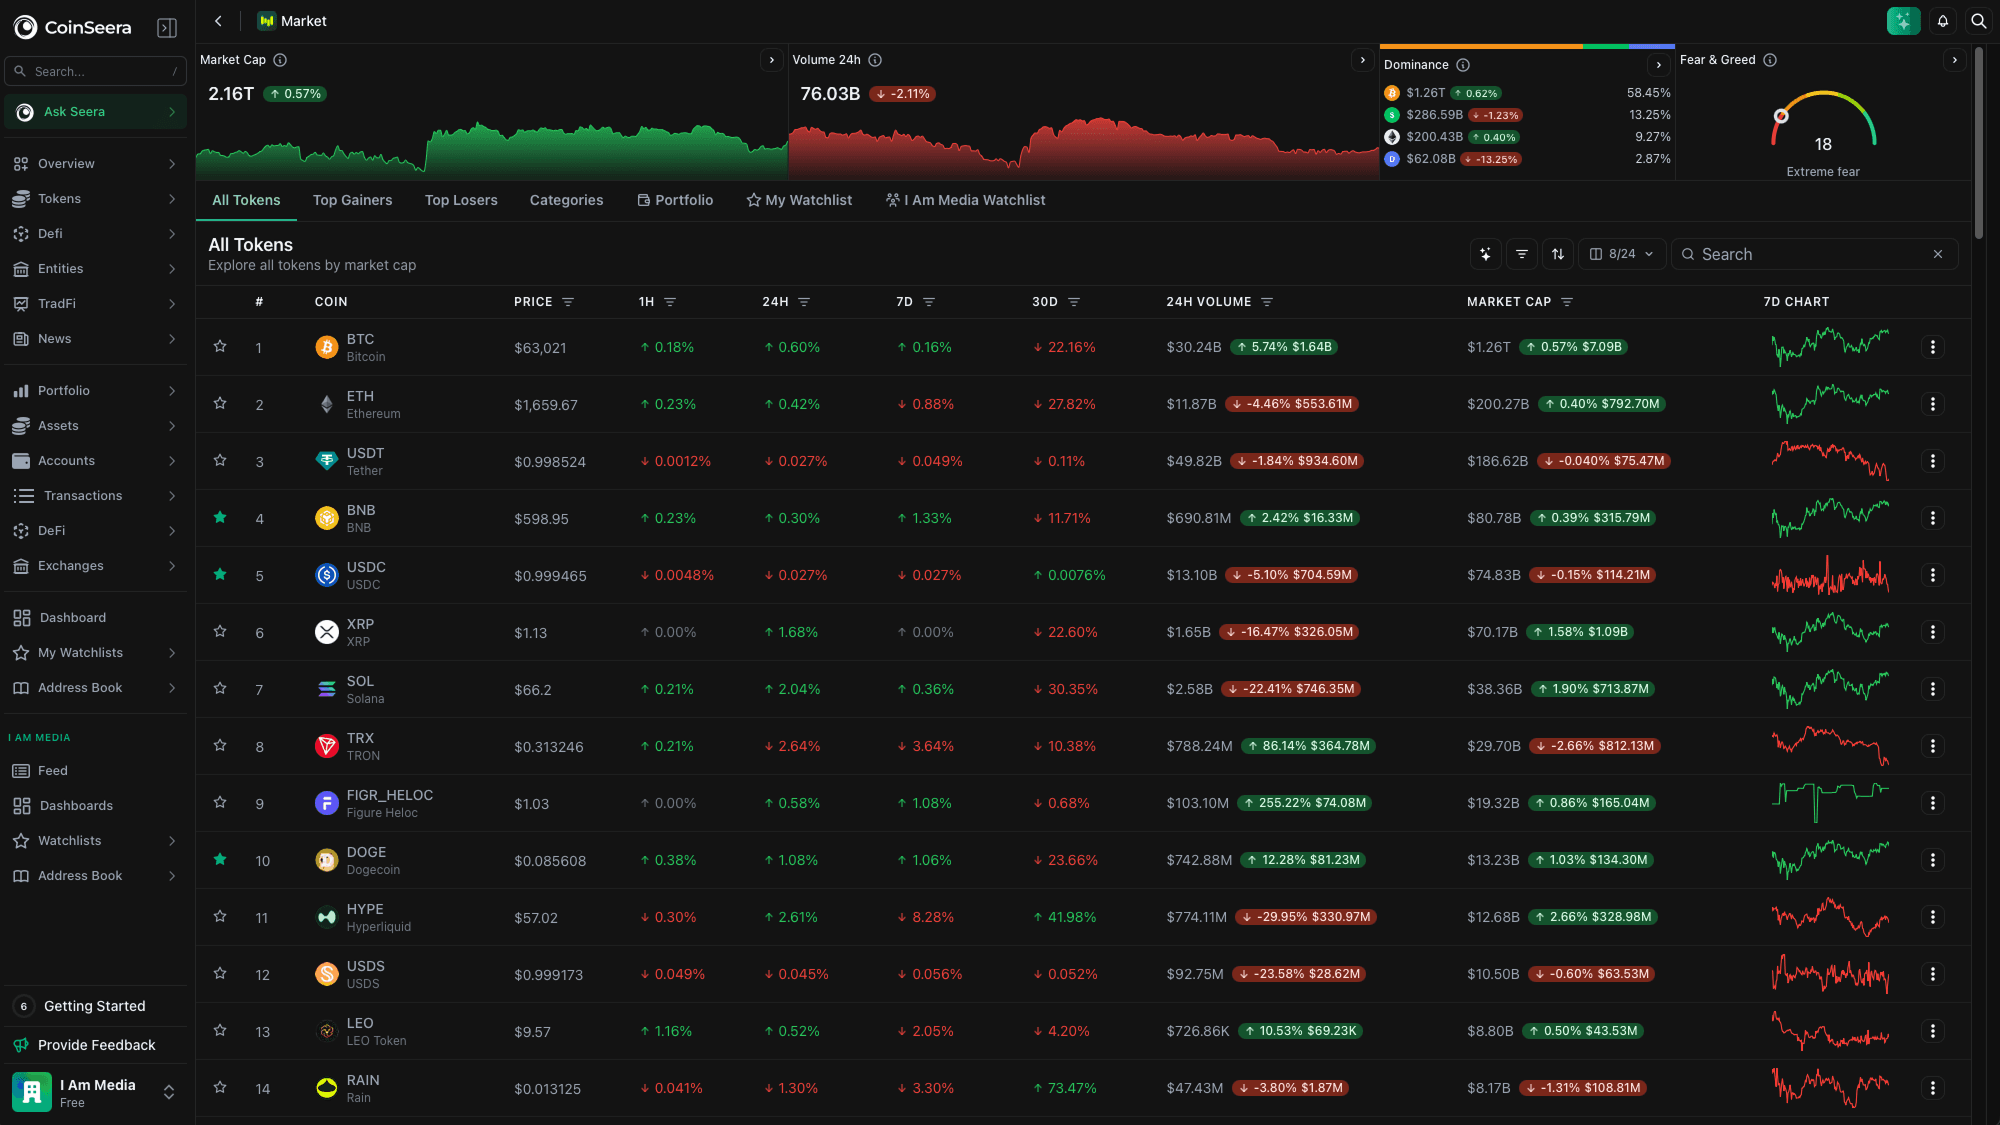Filter the 24H VOLUME column
This screenshot has width=2000, height=1125.
pyautogui.click(x=1267, y=302)
